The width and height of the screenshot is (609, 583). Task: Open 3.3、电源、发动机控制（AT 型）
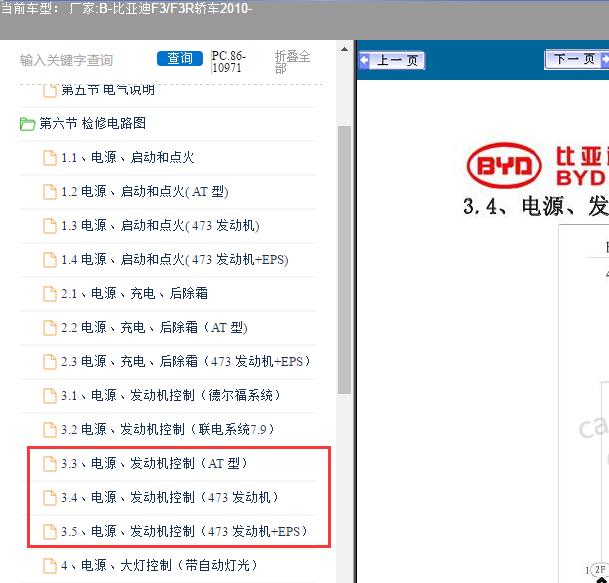[154, 463]
